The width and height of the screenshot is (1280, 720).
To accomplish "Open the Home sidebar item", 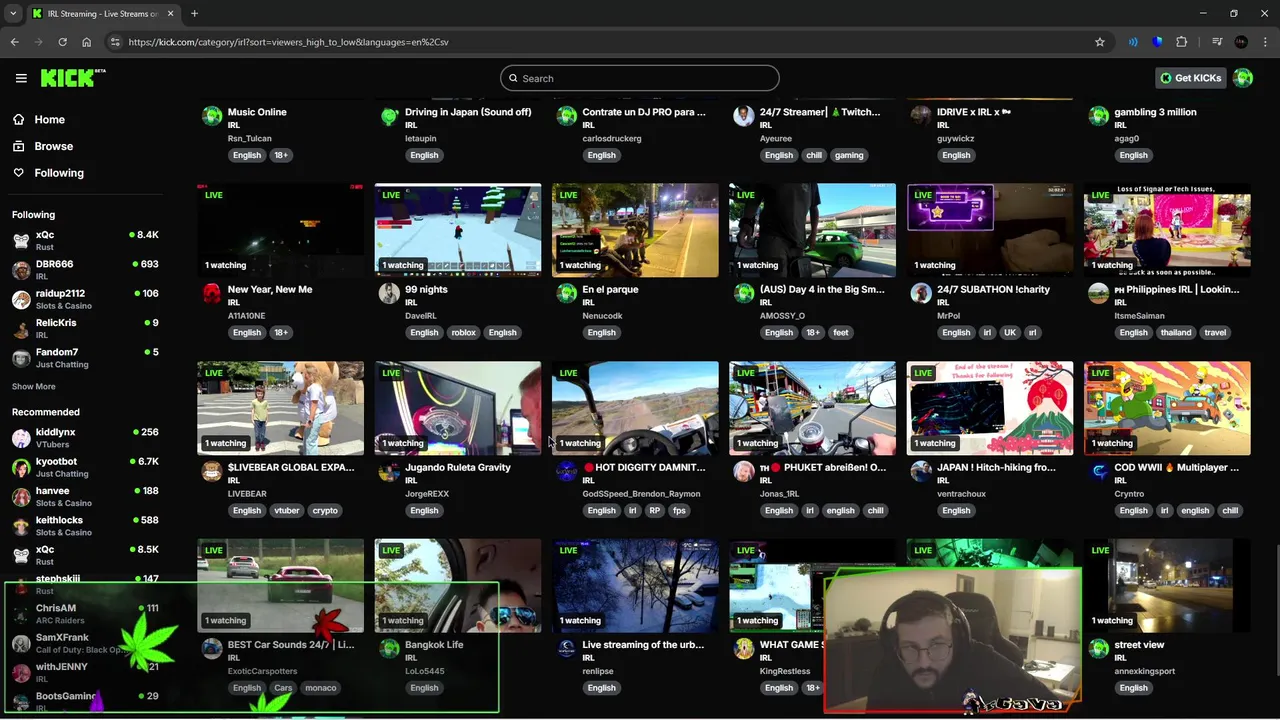I will click(49, 119).
